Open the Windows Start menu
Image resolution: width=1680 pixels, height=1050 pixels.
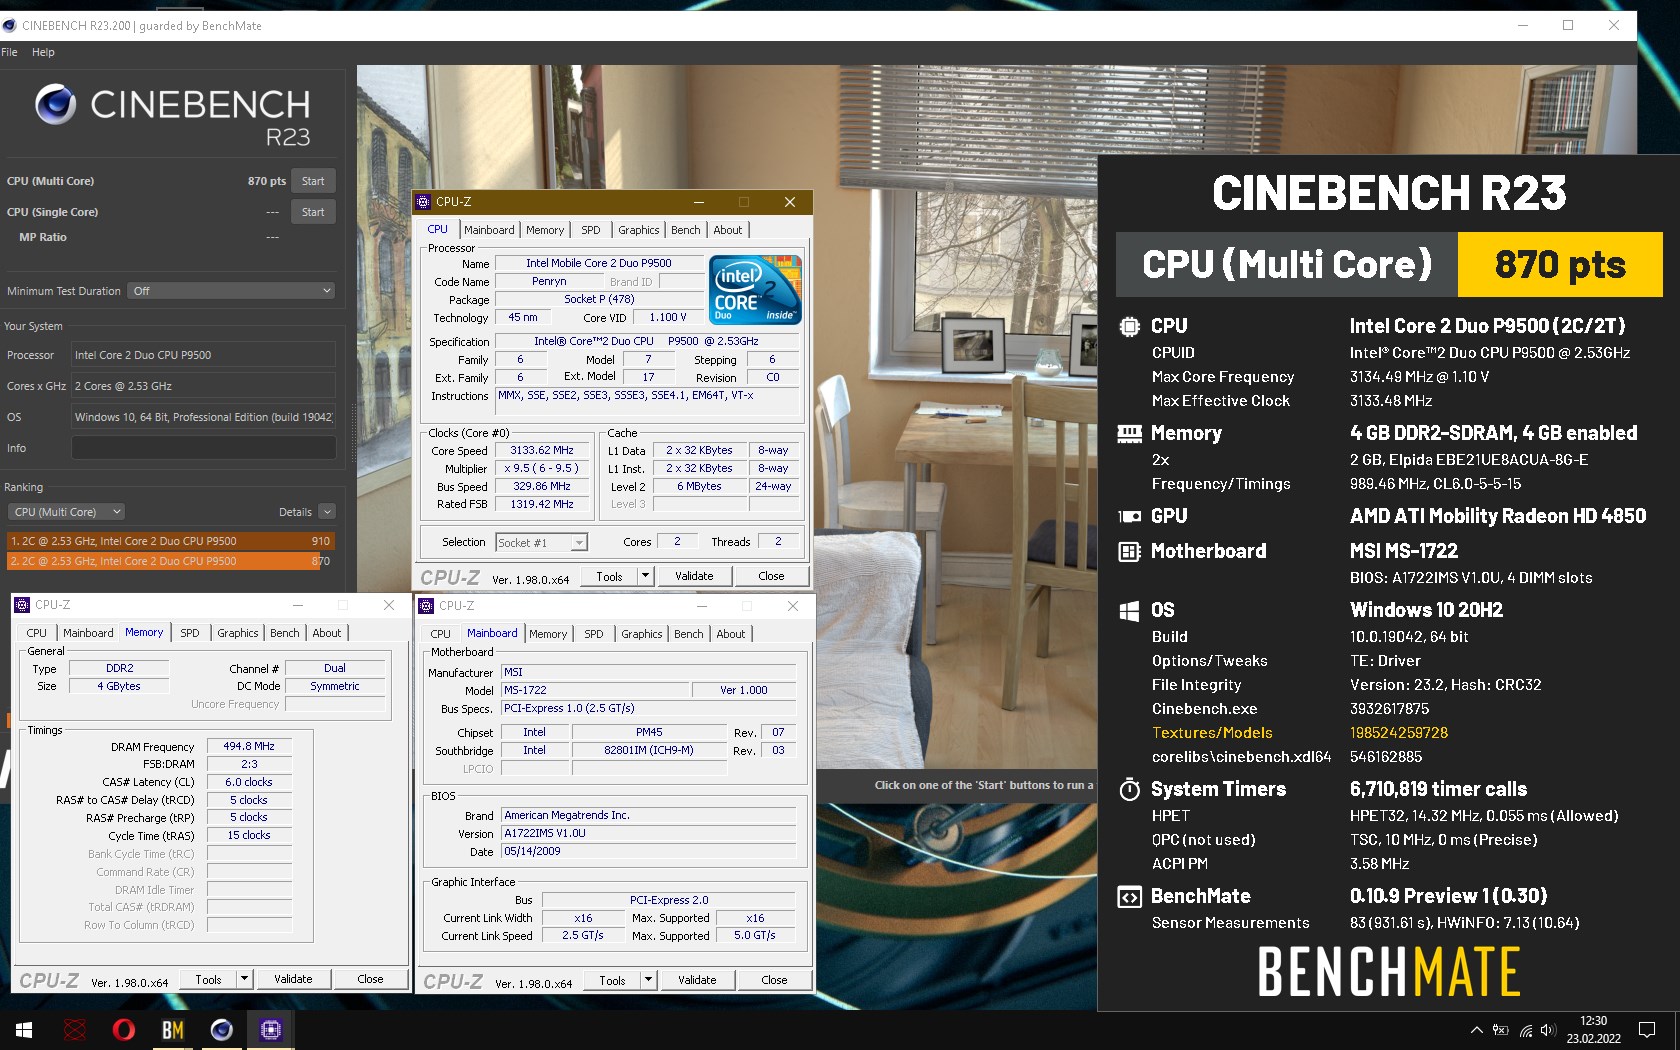coord(24,1030)
